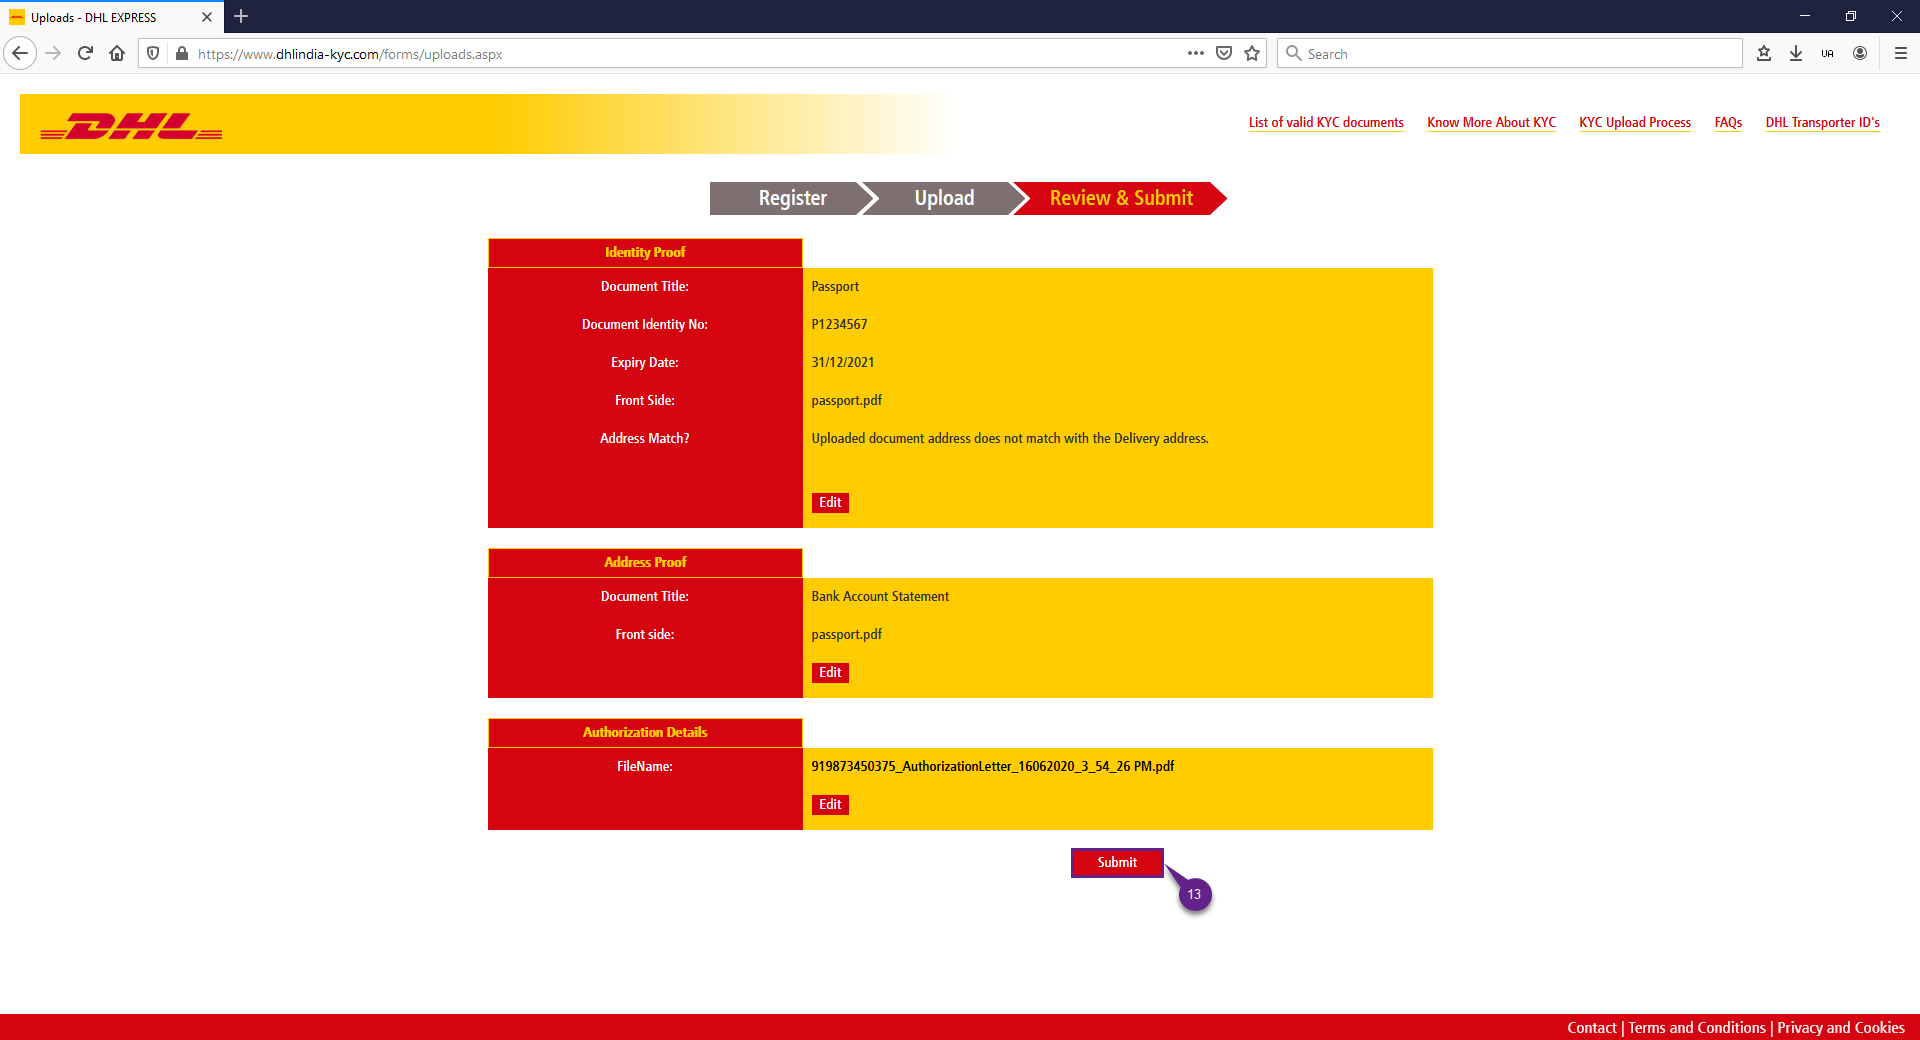Click the Expiry Date: label
Image resolution: width=1920 pixels, height=1040 pixels.
point(645,362)
